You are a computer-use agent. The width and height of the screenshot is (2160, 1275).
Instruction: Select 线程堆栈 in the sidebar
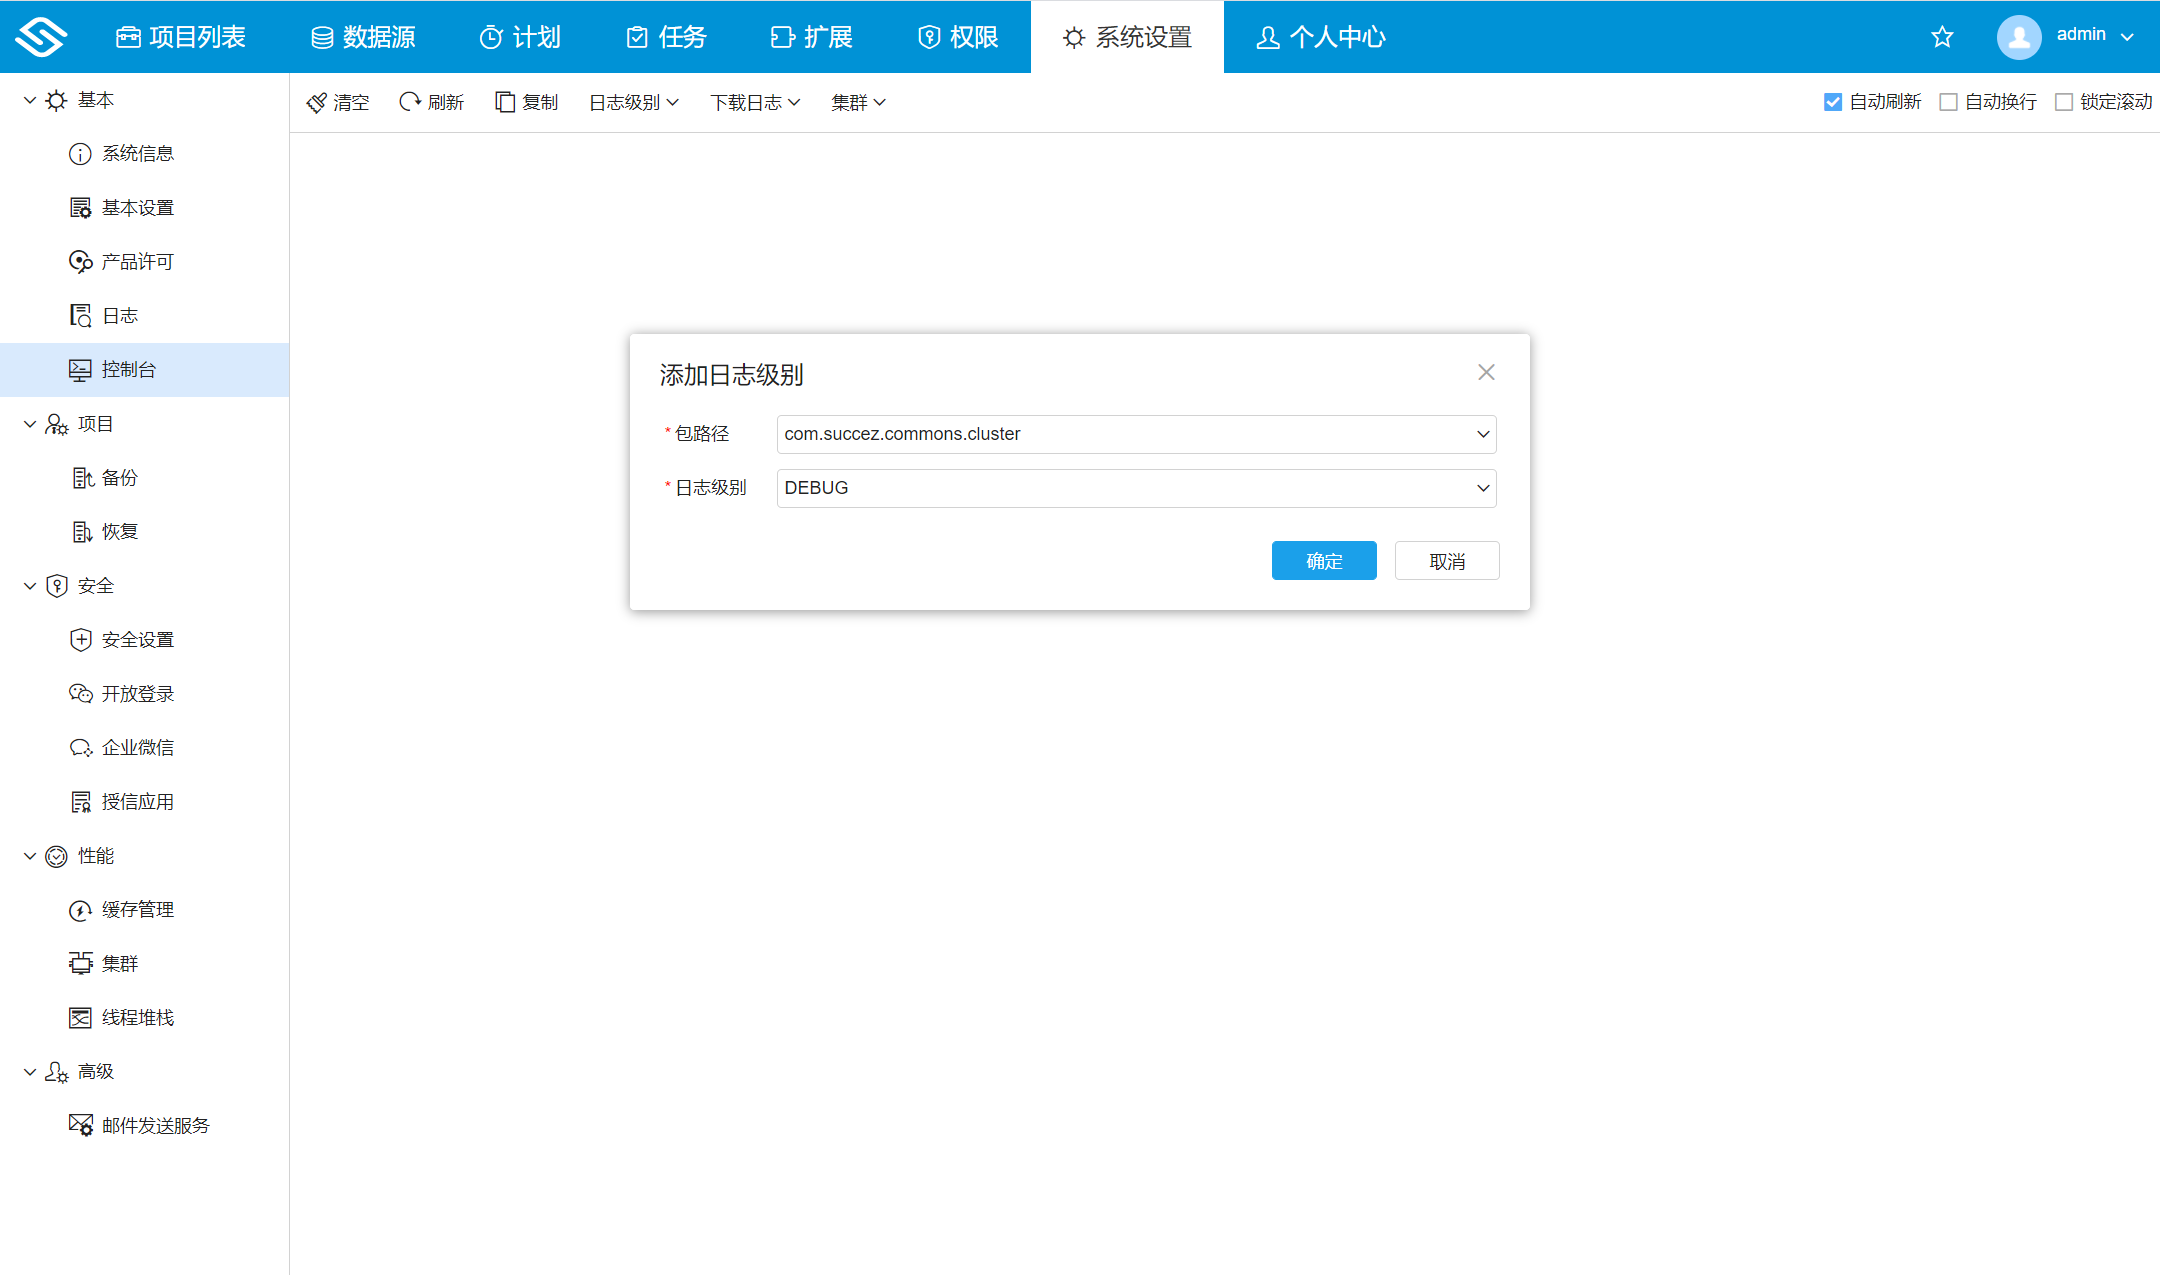[136, 1017]
